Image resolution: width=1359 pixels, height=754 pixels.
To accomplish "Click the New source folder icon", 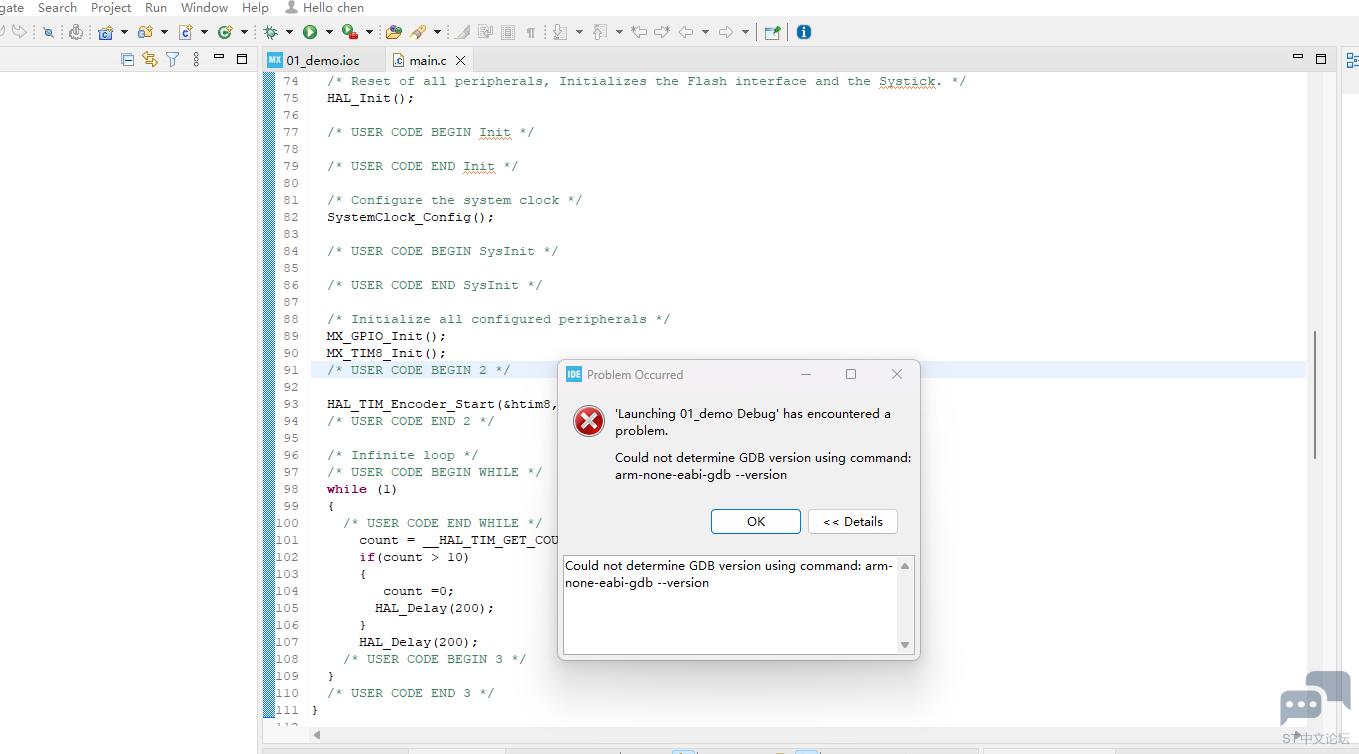I will (x=145, y=32).
